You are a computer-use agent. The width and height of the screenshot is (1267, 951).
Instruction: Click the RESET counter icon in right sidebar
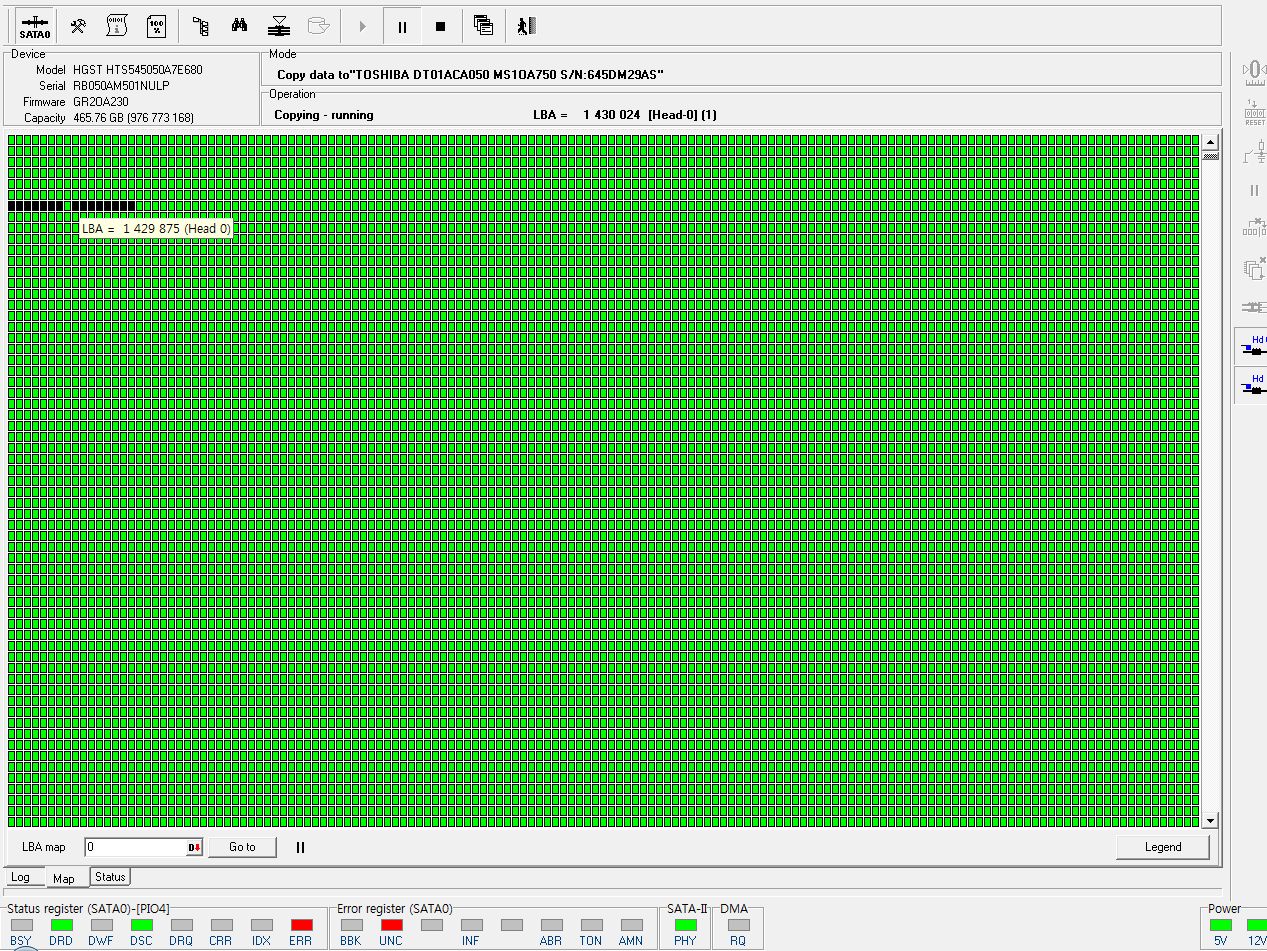click(1254, 112)
